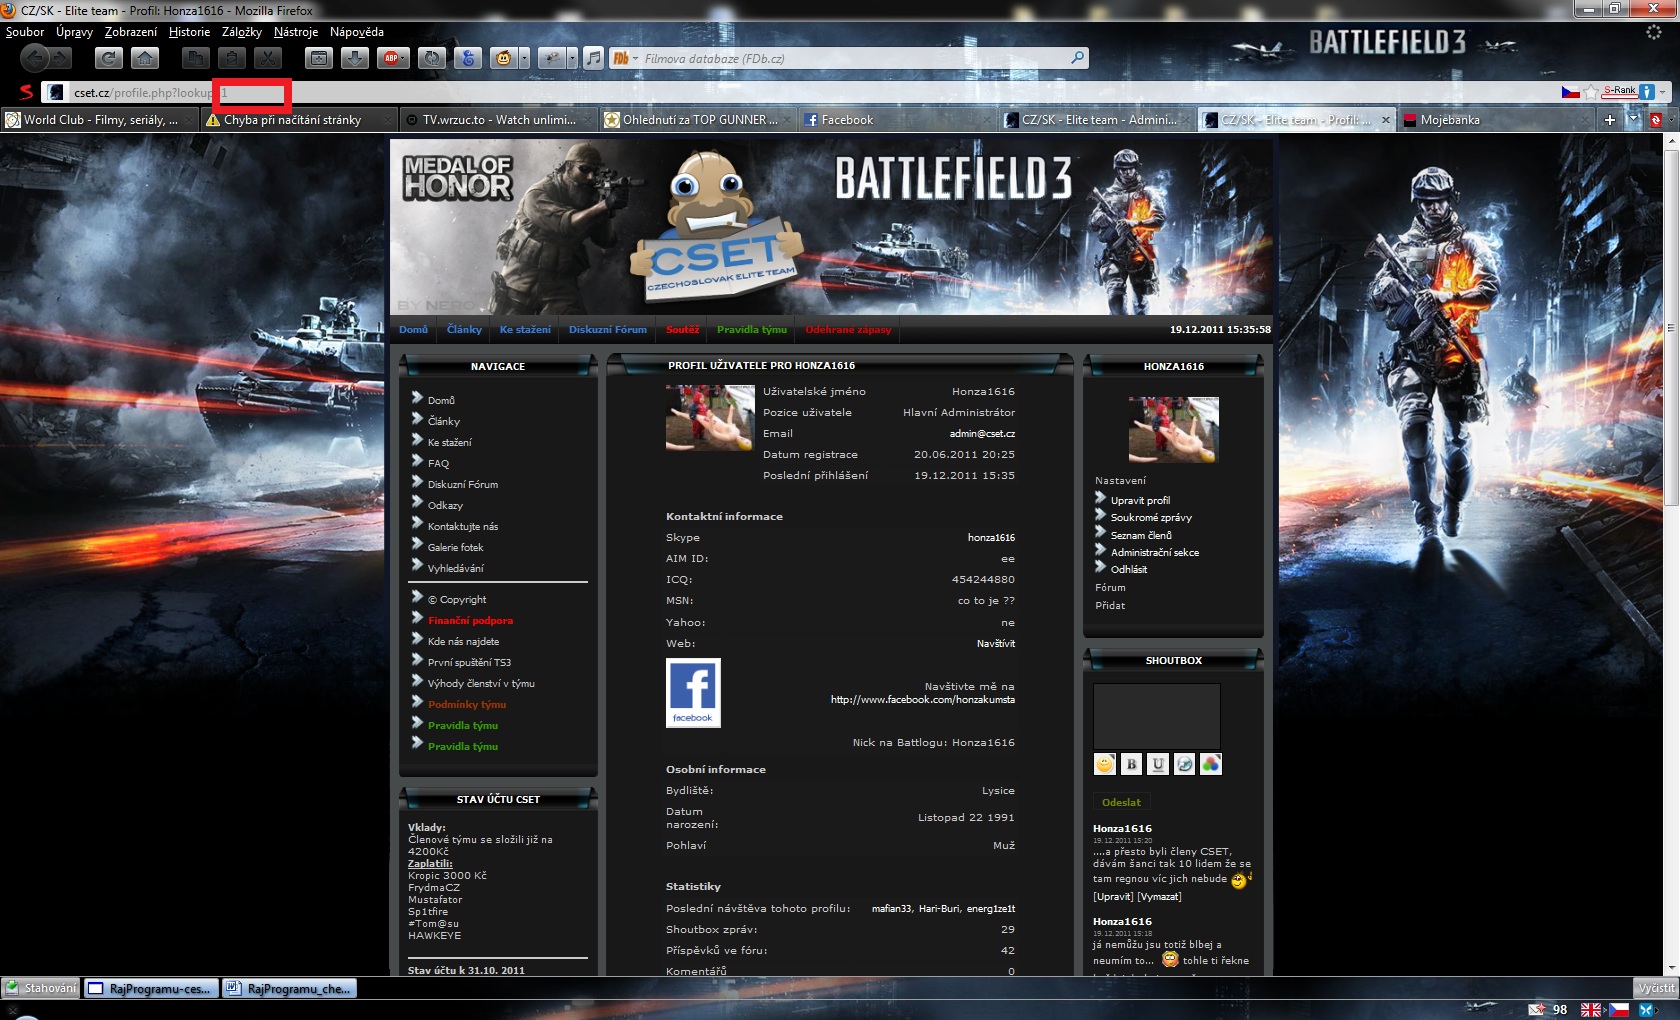Screen dimensions: 1680x1020
Task: Click Diskuzní Fórum in the top site menu
Action: (x=608, y=330)
